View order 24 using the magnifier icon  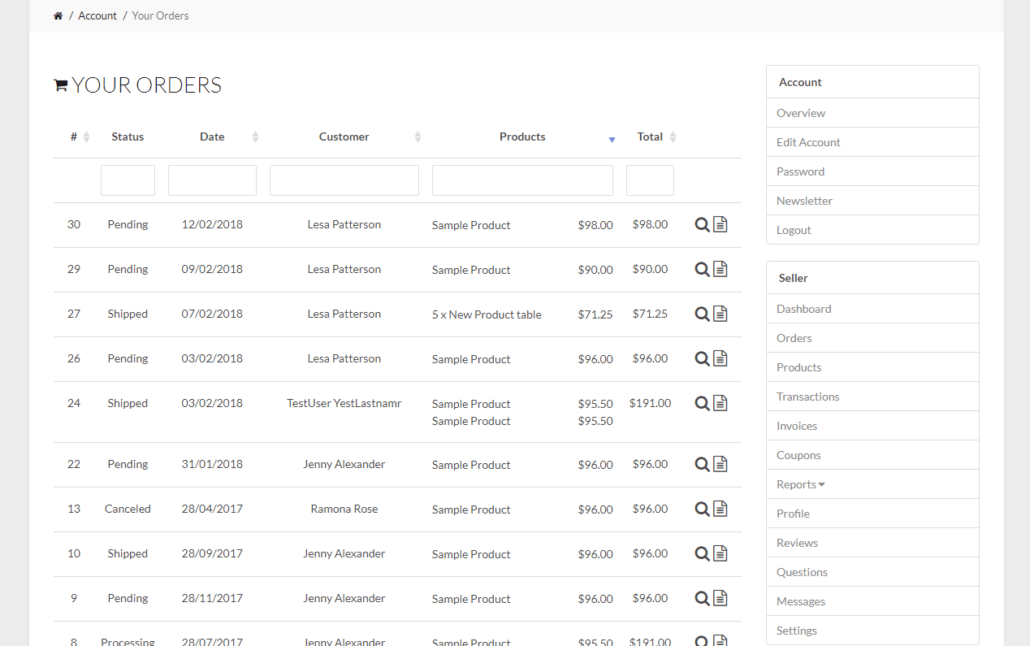[702, 403]
